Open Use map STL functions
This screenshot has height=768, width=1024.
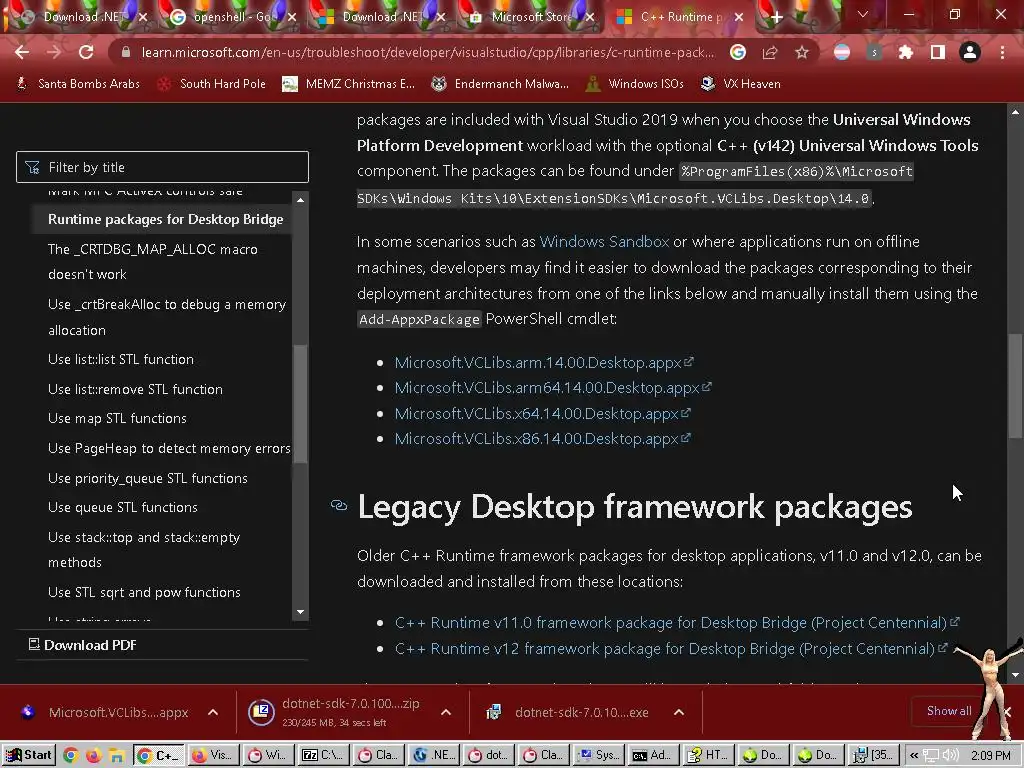coord(117,419)
